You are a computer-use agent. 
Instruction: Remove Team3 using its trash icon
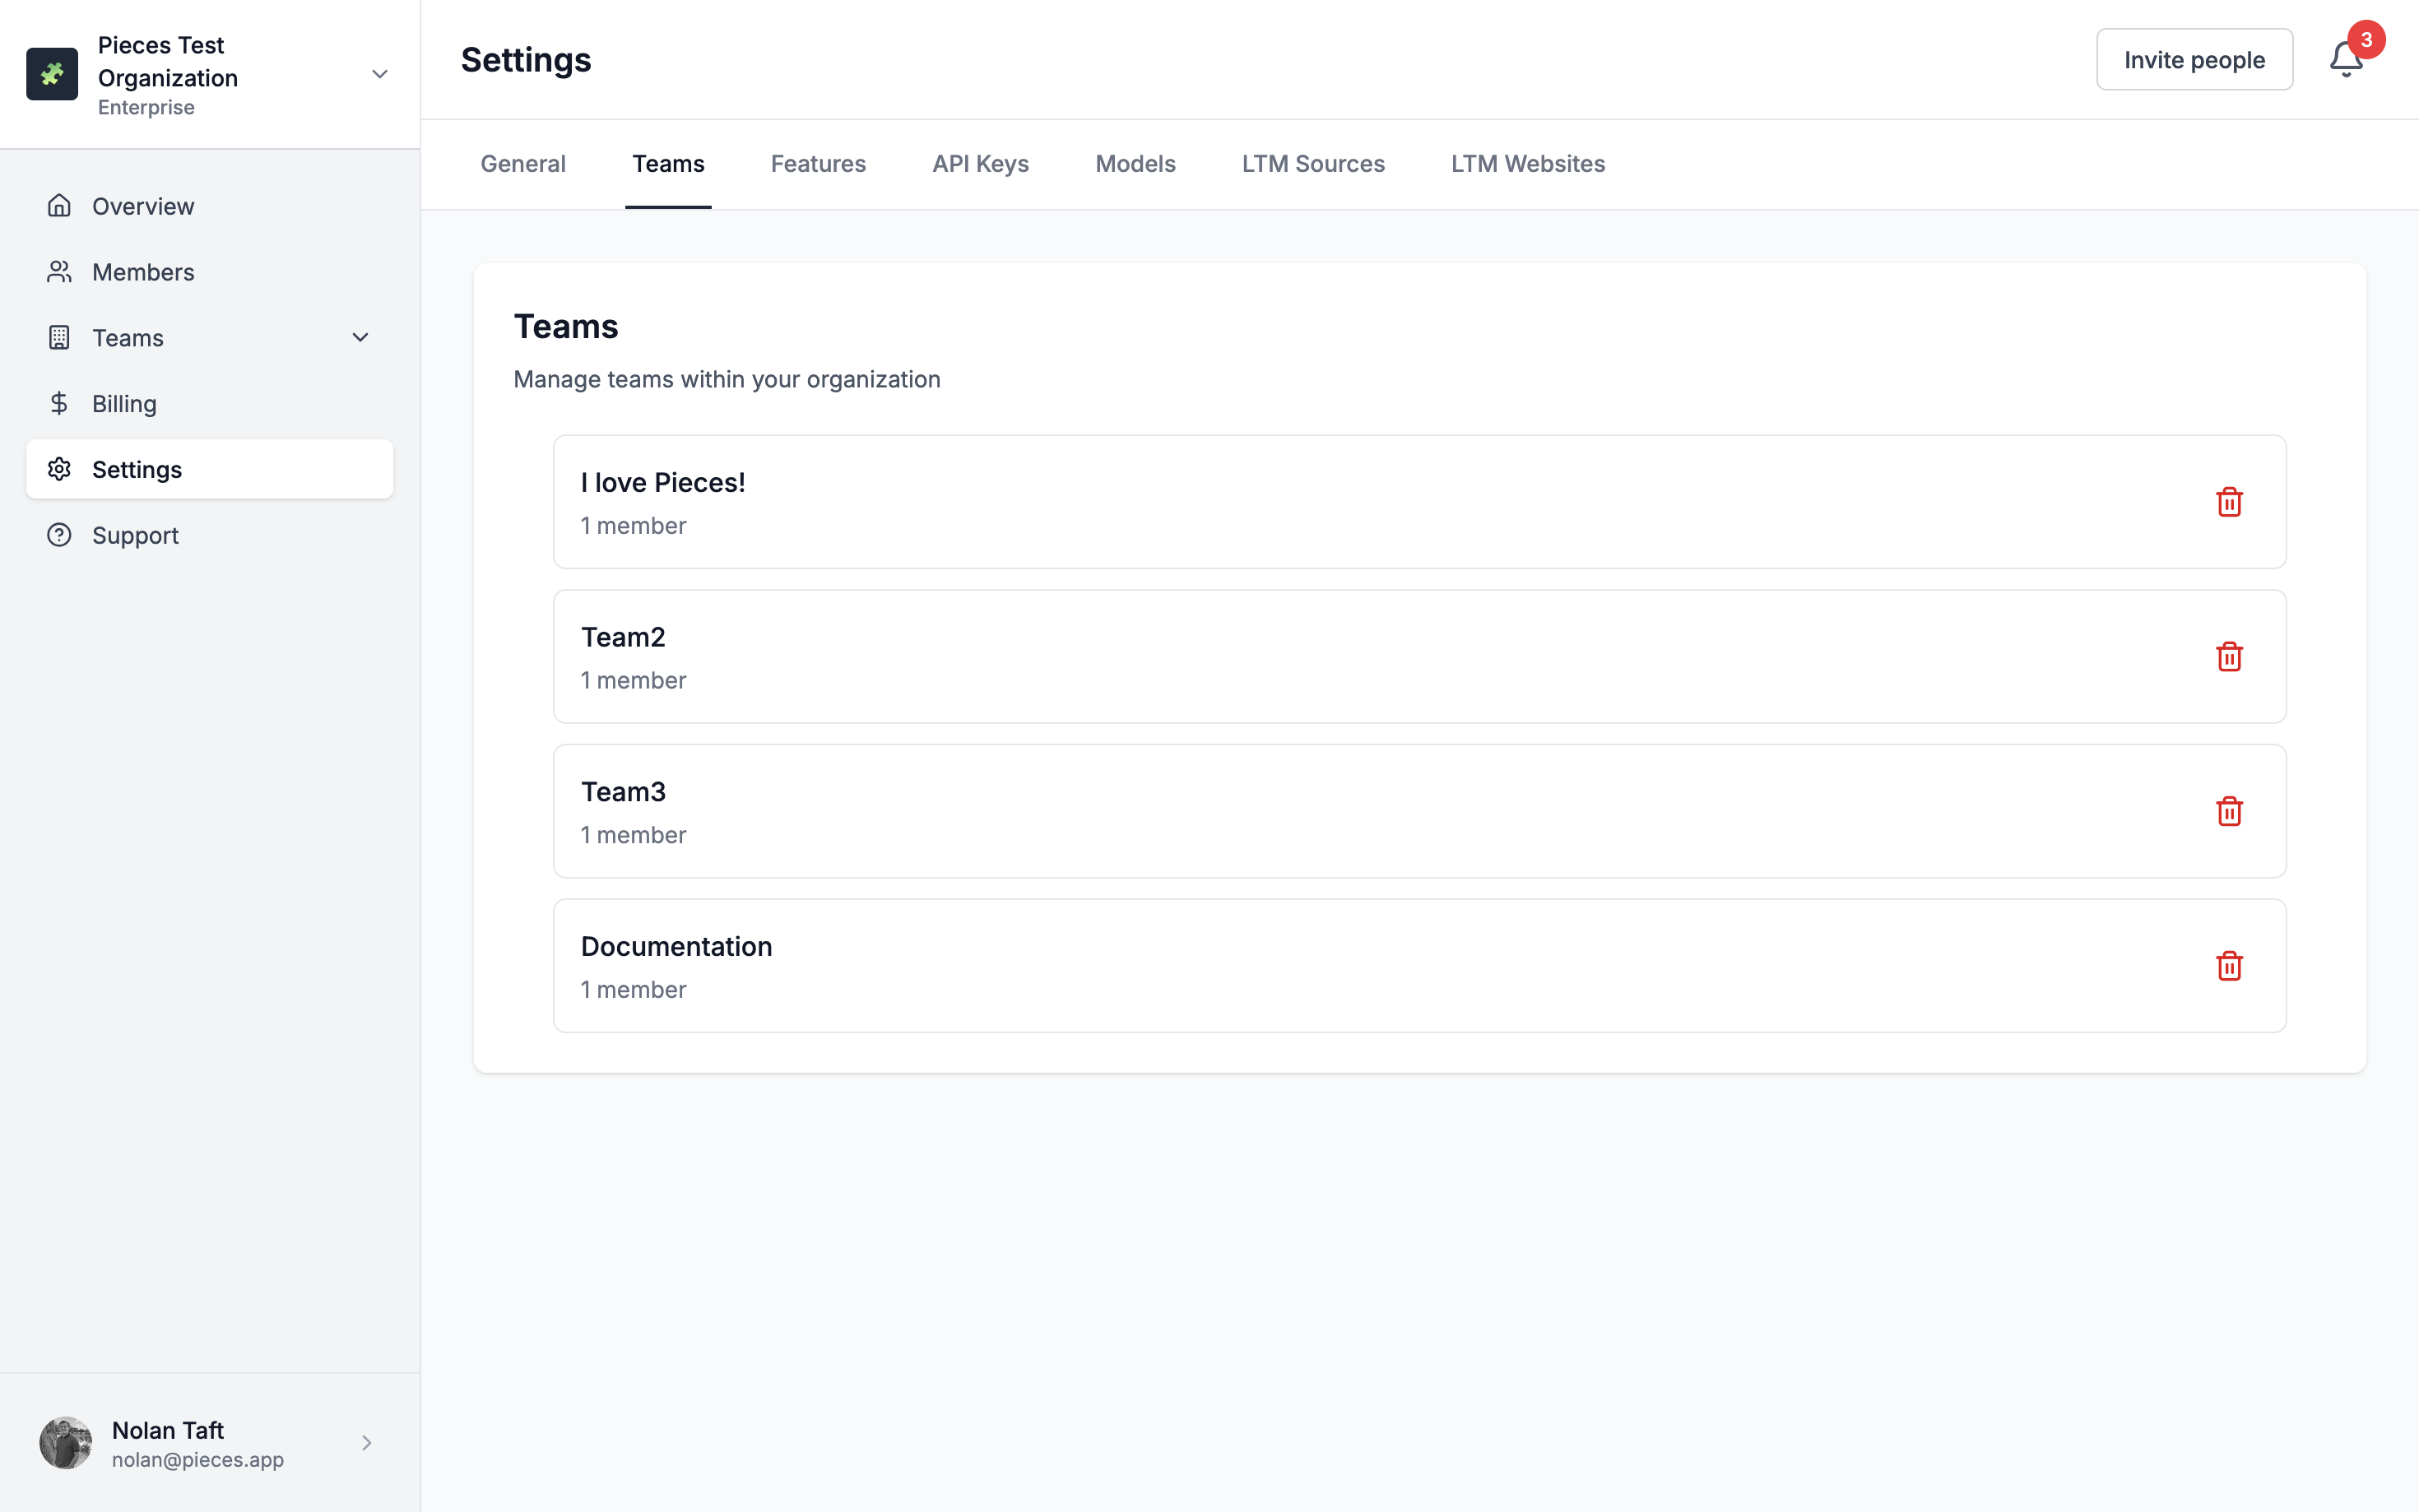(x=2228, y=811)
